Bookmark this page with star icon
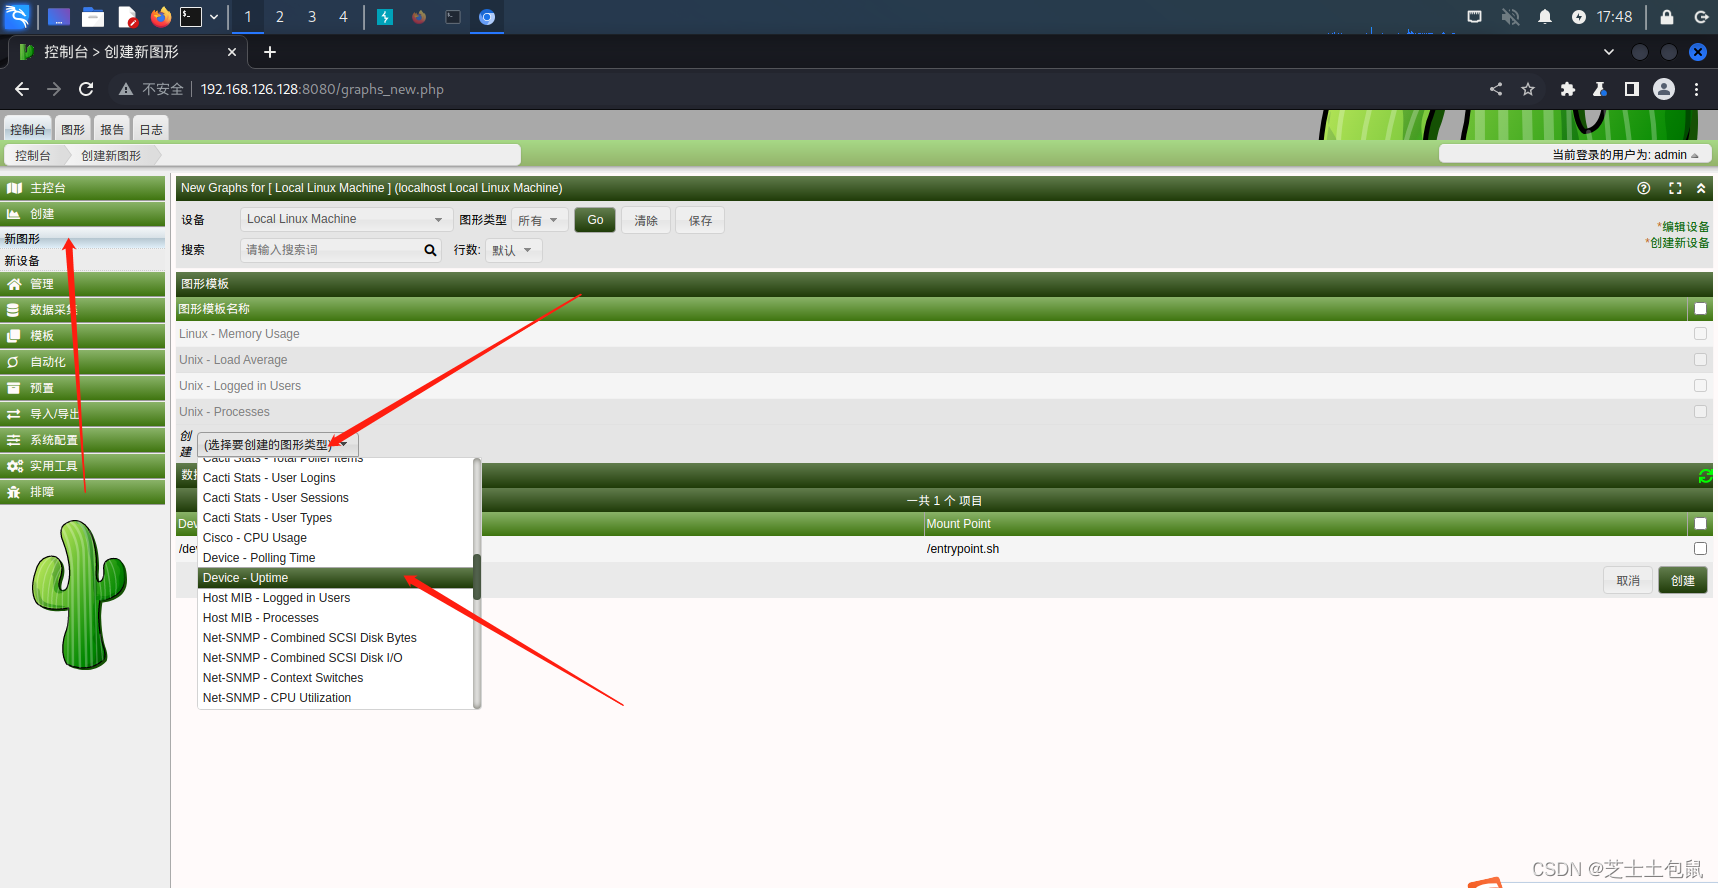The height and width of the screenshot is (888, 1718). click(1528, 89)
